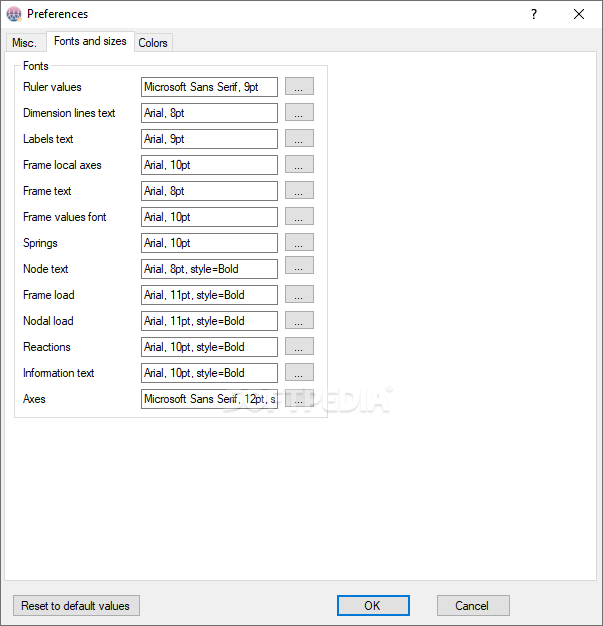603x626 pixels.
Task: Select the Fonts and sizes tab
Action: click(x=90, y=41)
